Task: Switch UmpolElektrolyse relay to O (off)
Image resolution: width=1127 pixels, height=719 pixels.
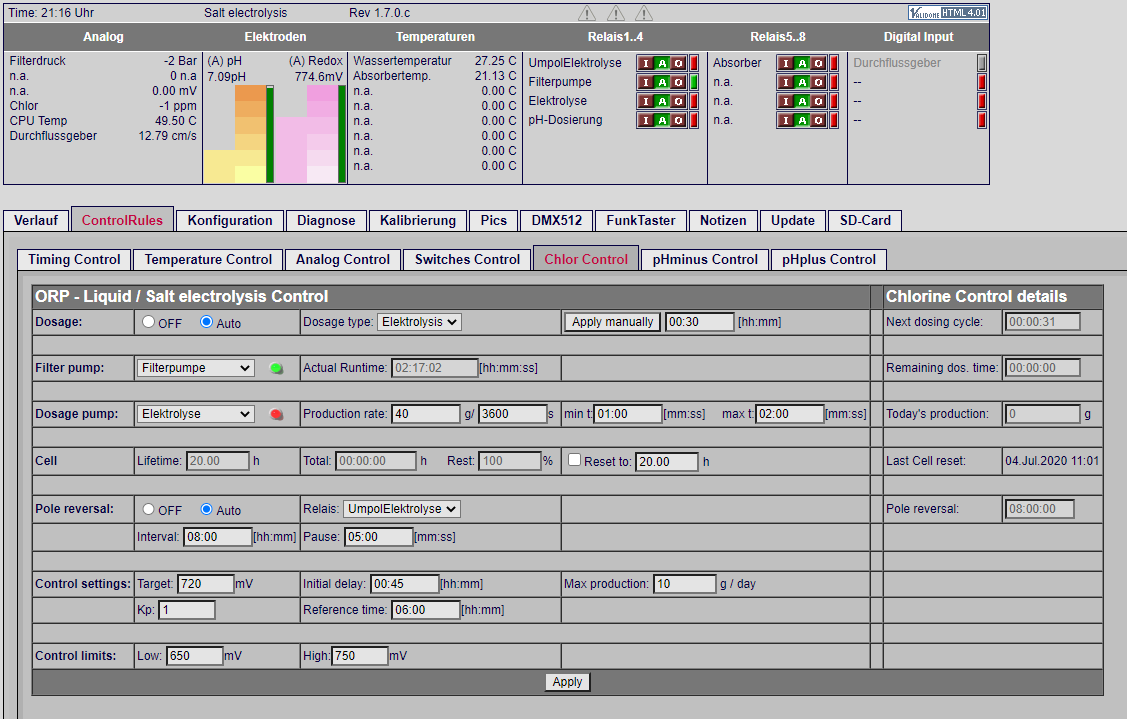Action: 678,63
